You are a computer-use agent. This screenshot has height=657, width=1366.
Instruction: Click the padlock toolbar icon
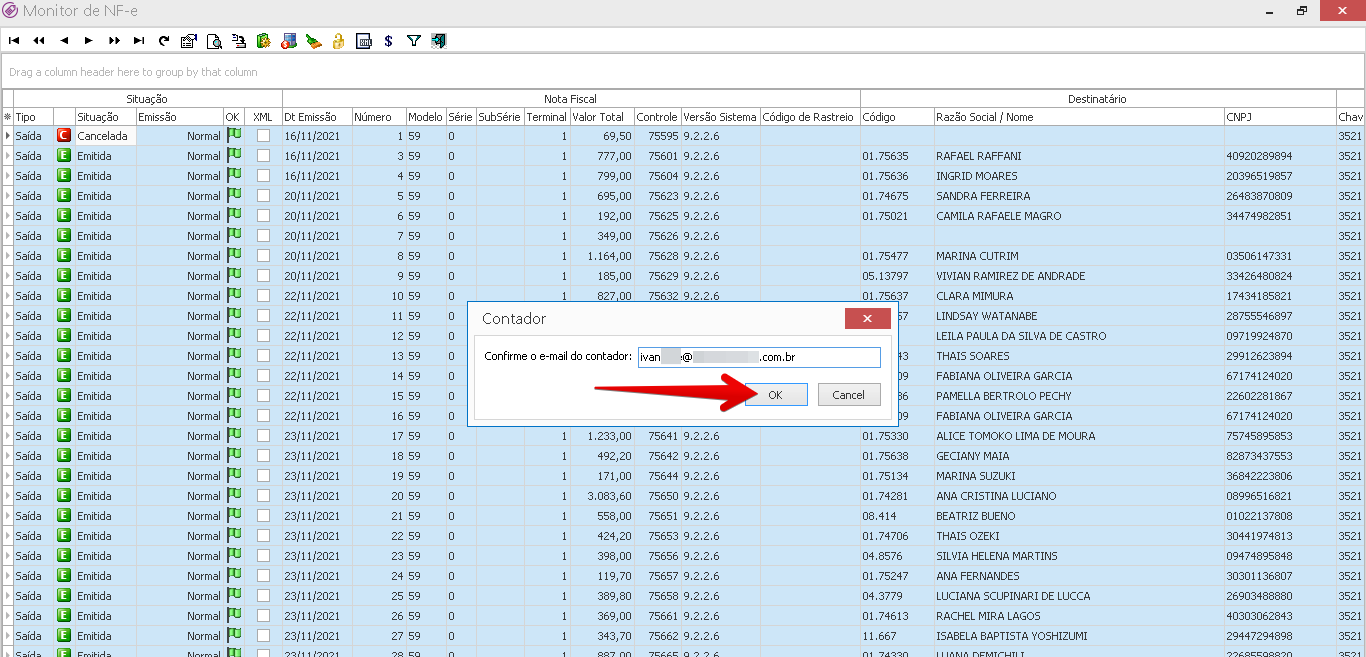[339, 41]
